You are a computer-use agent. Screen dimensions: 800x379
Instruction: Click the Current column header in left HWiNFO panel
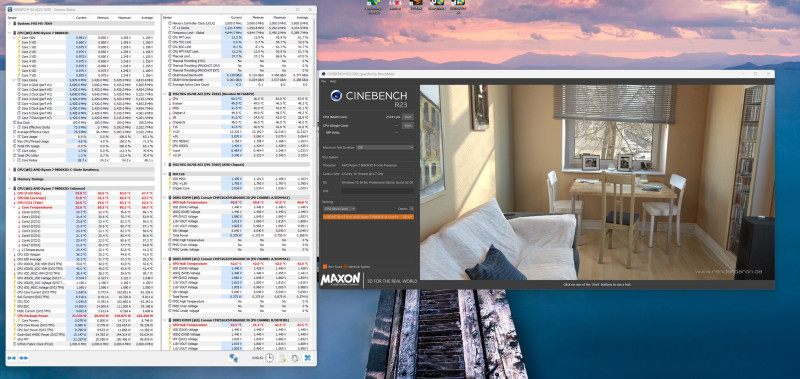pyautogui.click(x=81, y=18)
